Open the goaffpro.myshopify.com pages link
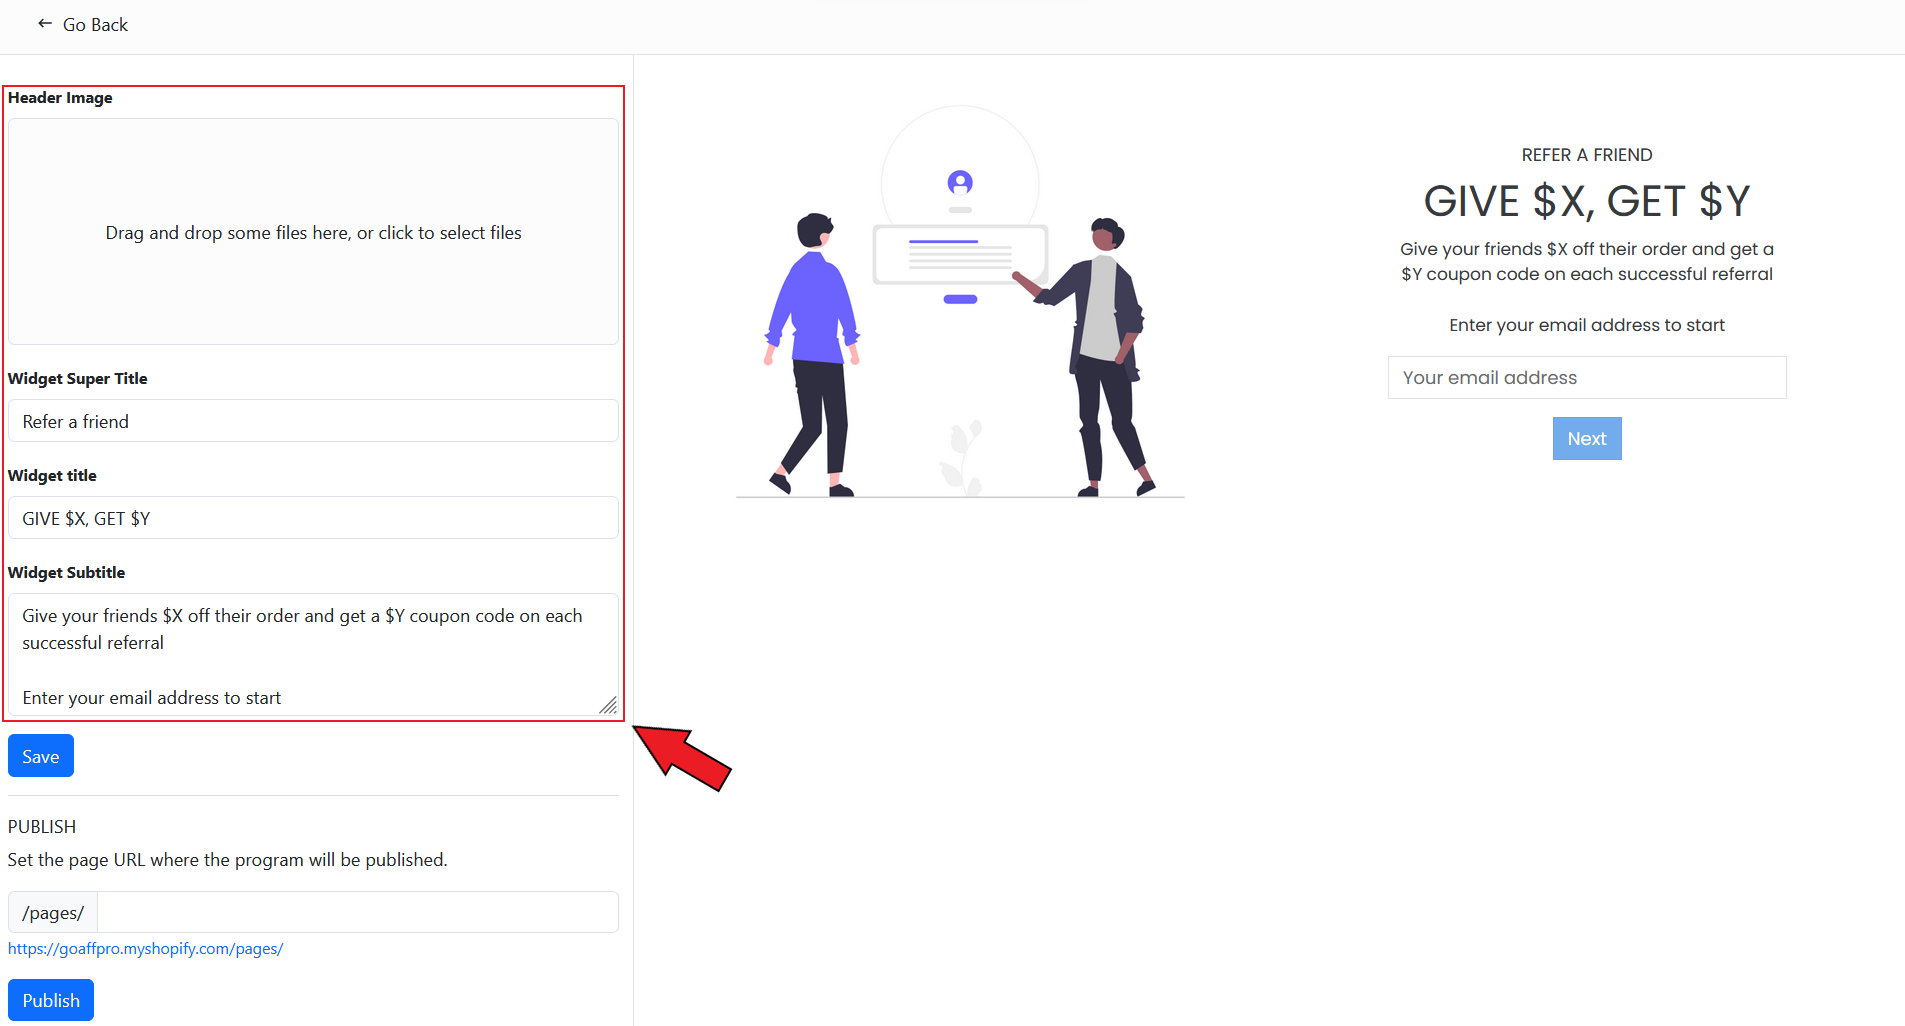 pyautogui.click(x=146, y=949)
